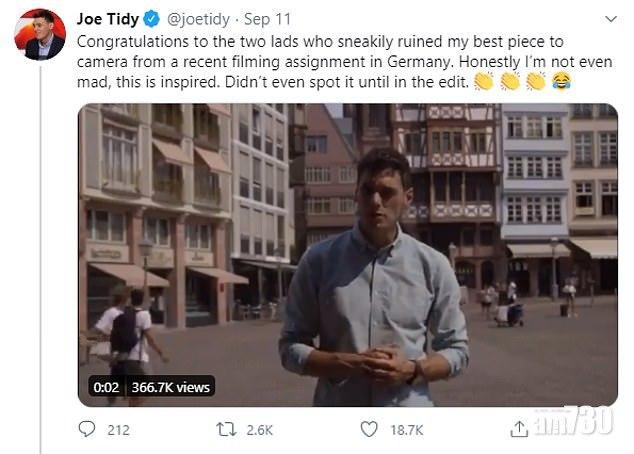634x454 pixels.
Task: View the 212 replies count
Action: [119, 430]
